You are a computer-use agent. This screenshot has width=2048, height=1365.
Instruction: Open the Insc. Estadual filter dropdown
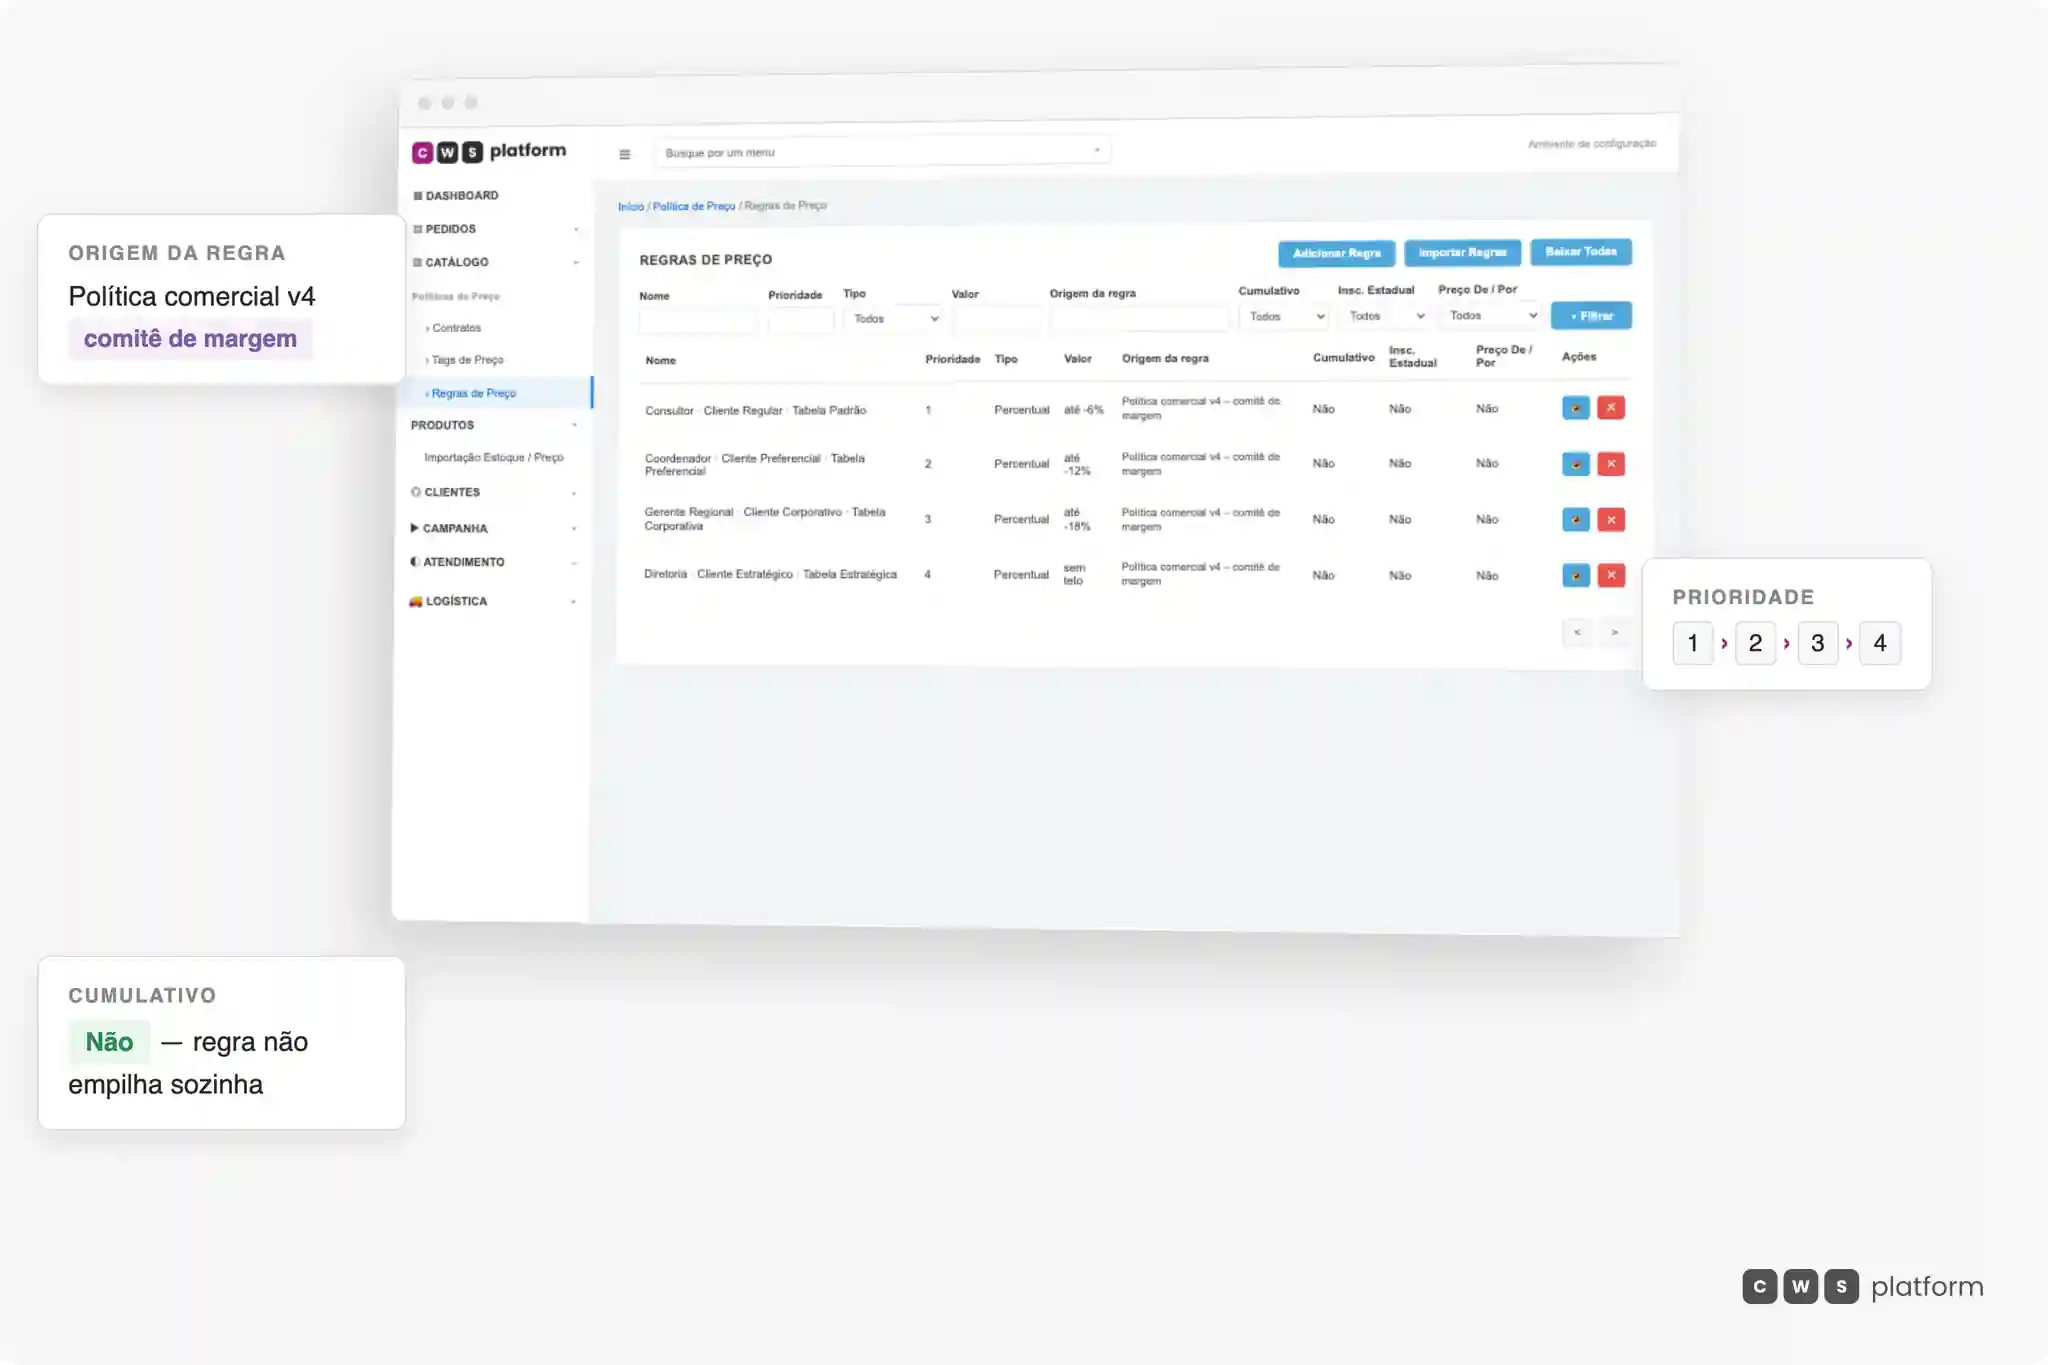[1385, 316]
